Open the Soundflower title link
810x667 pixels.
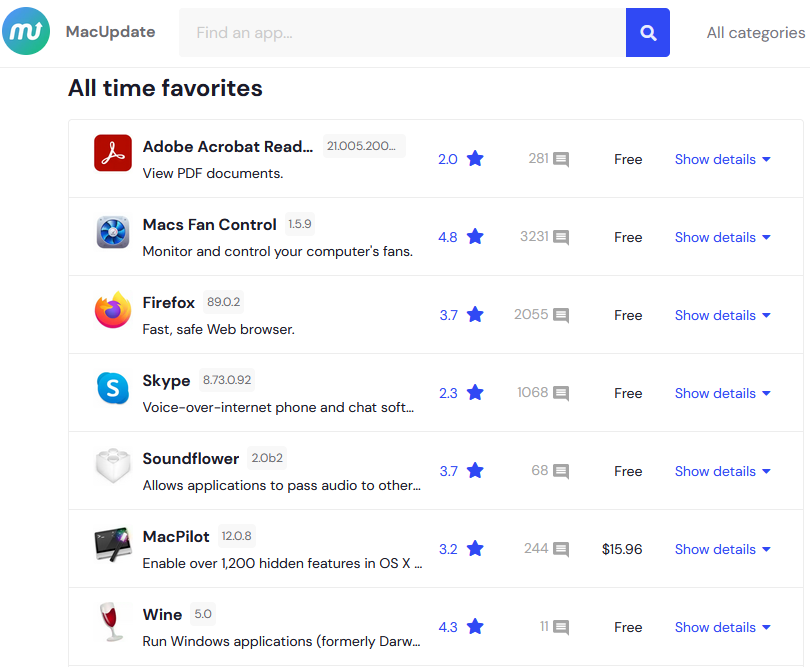coord(191,459)
